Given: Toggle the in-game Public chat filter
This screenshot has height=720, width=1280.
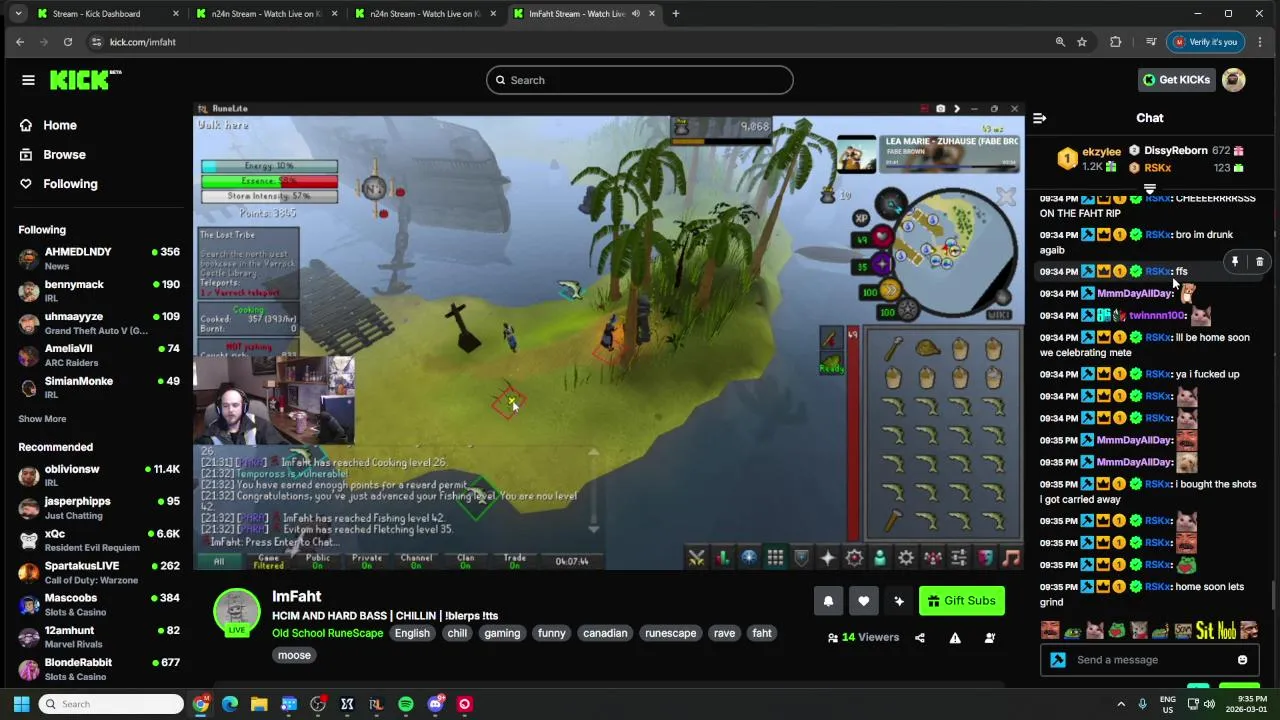Looking at the screenshot, I should coord(318,561).
